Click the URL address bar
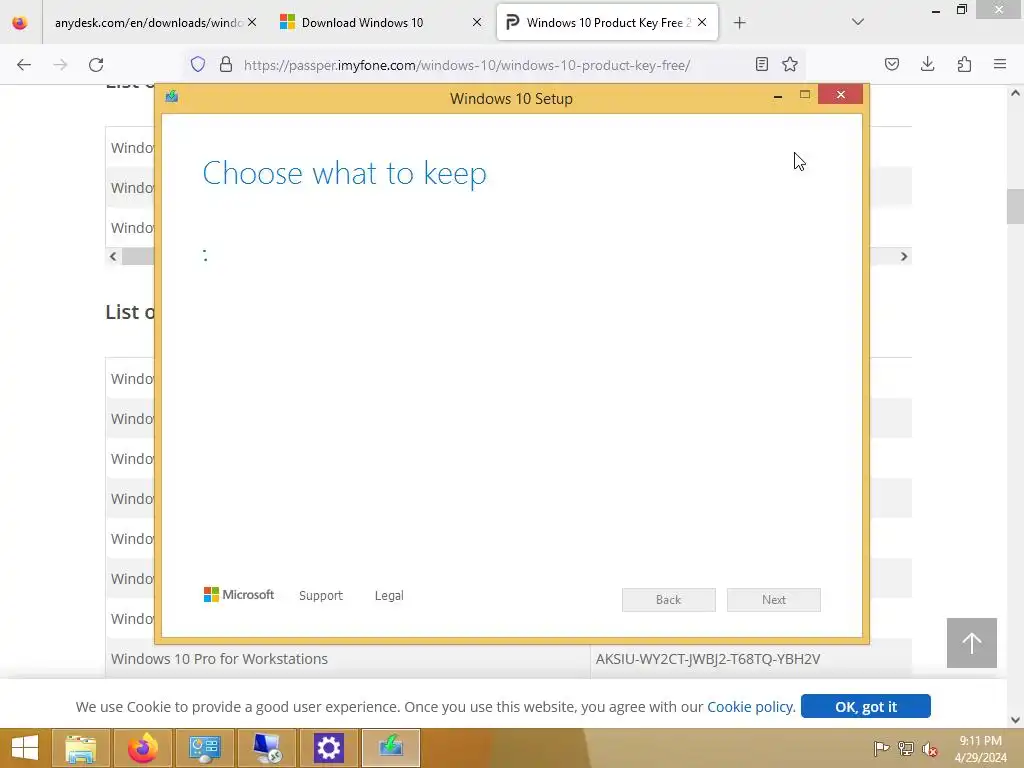The width and height of the screenshot is (1024, 768). 467,65
